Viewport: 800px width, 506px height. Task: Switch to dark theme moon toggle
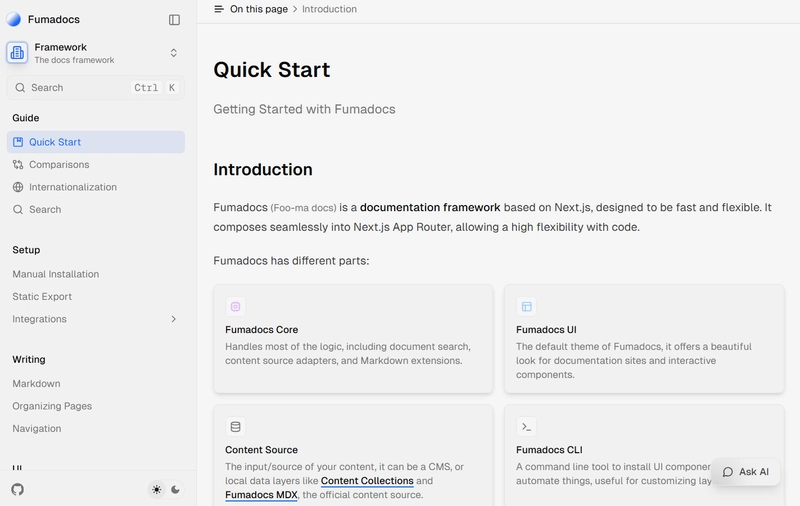point(176,489)
